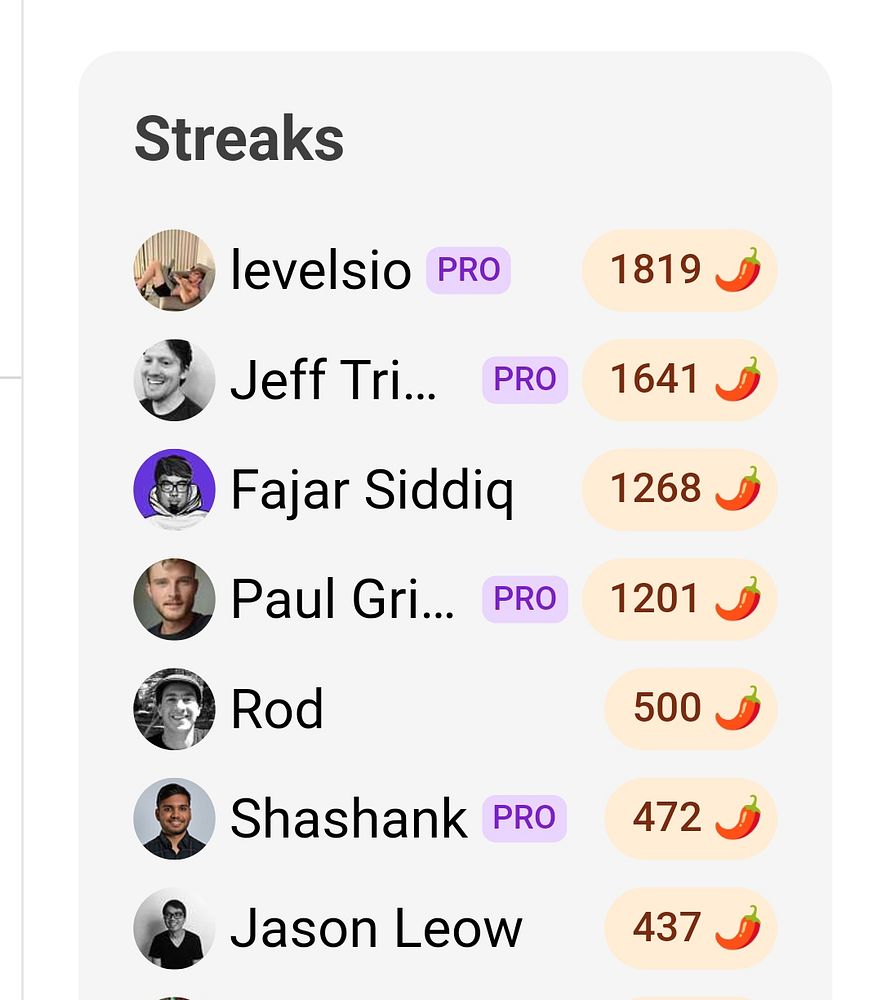Open Paul Gri... profile photo
The height and width of the screenshot is (1000, 882).
(x=174, y=599)
